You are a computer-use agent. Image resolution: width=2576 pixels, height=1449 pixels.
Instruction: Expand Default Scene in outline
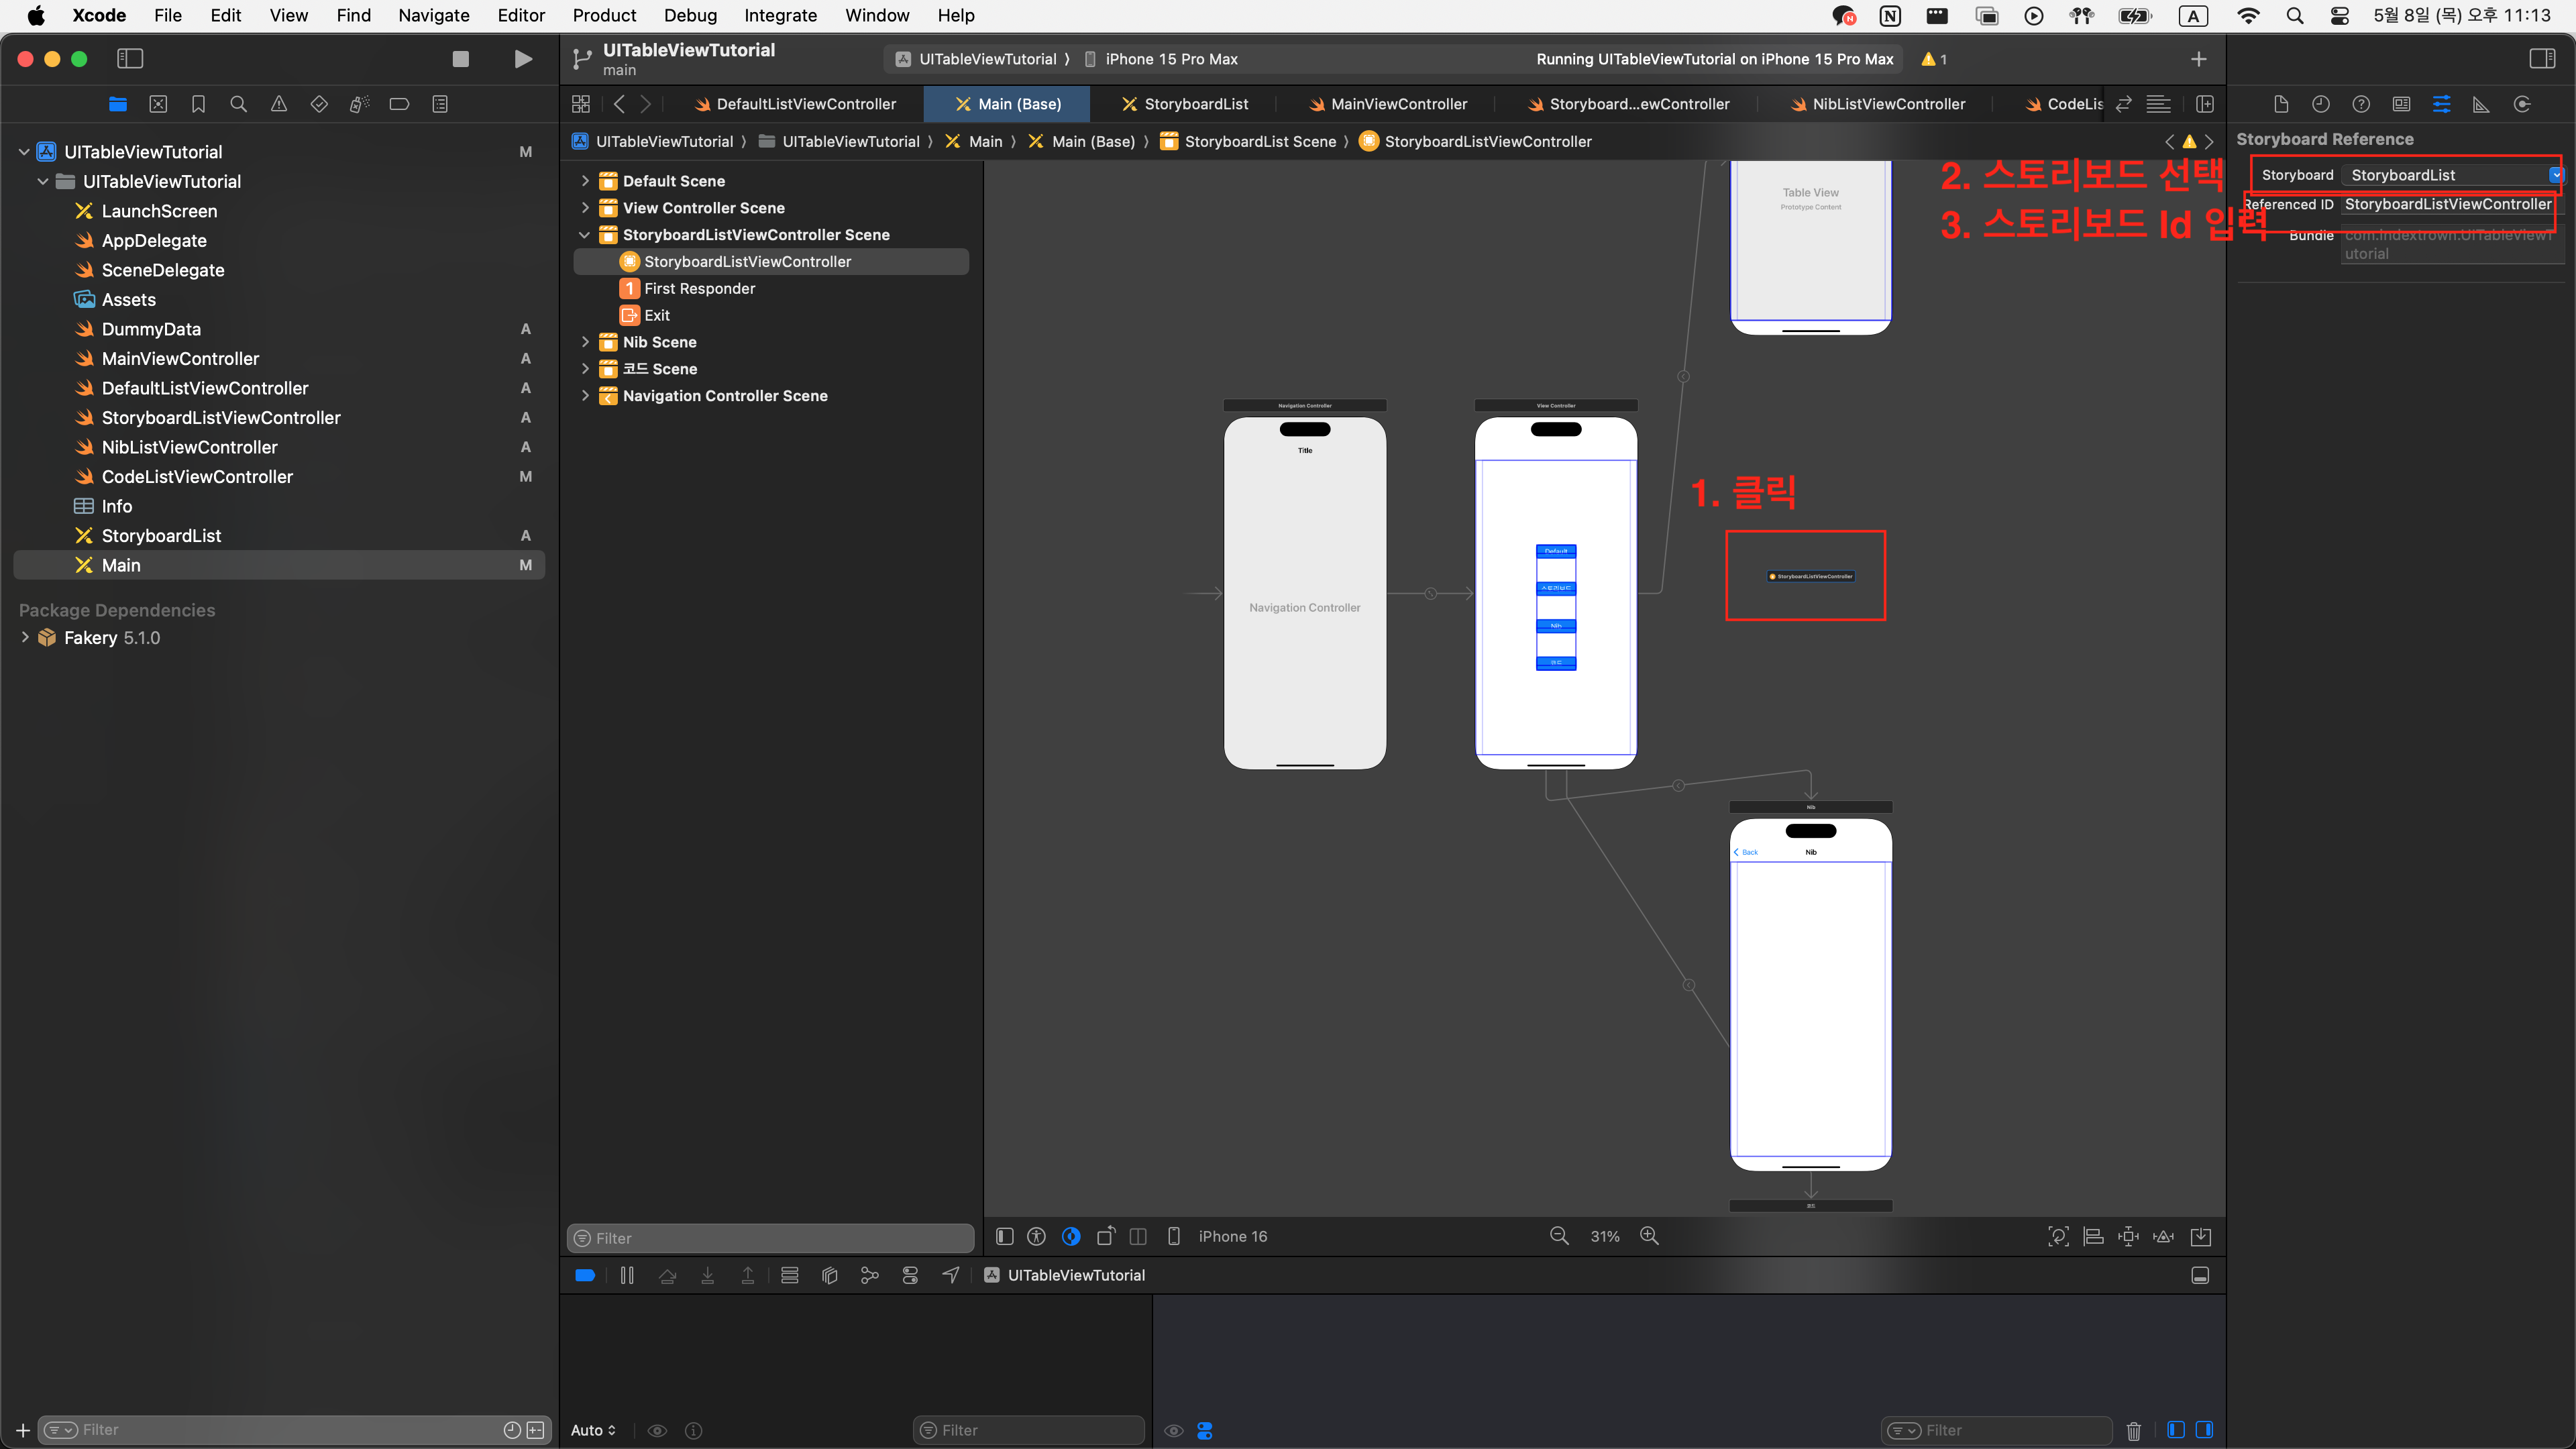(585, 181)
